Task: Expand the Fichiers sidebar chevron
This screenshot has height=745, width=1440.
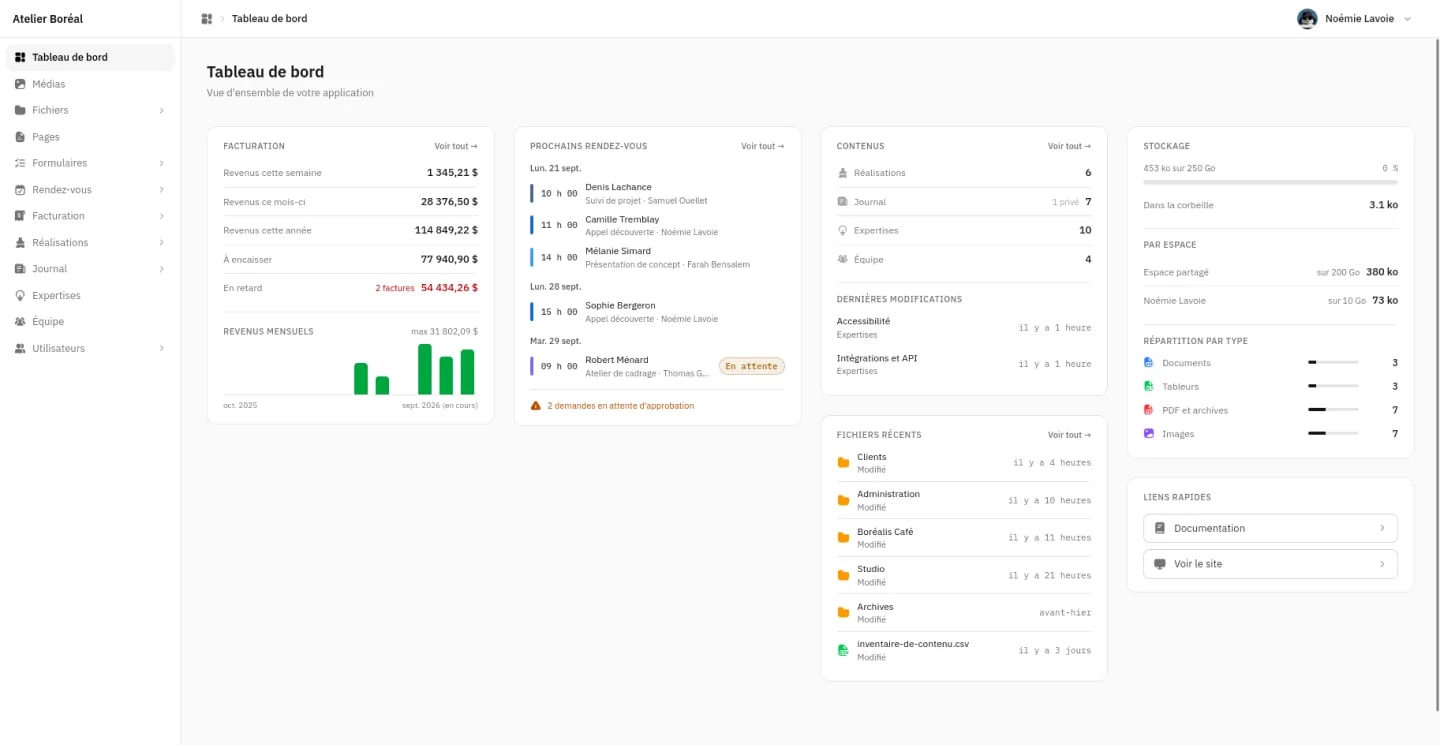Action: coord(162,110)
